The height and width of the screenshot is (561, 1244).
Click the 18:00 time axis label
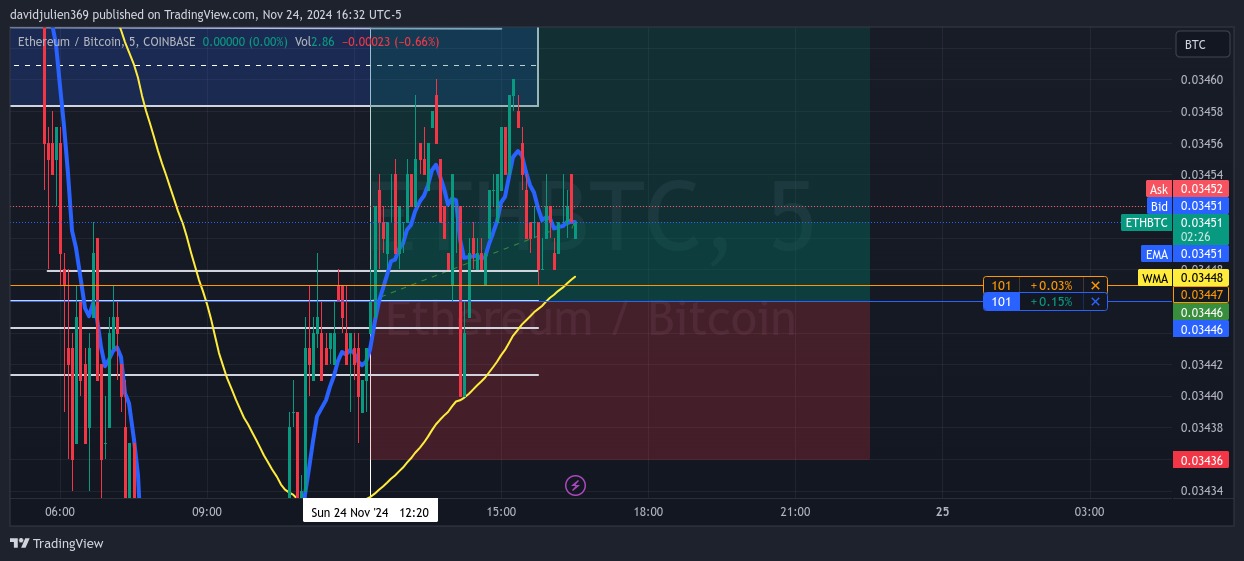point(648,512)
